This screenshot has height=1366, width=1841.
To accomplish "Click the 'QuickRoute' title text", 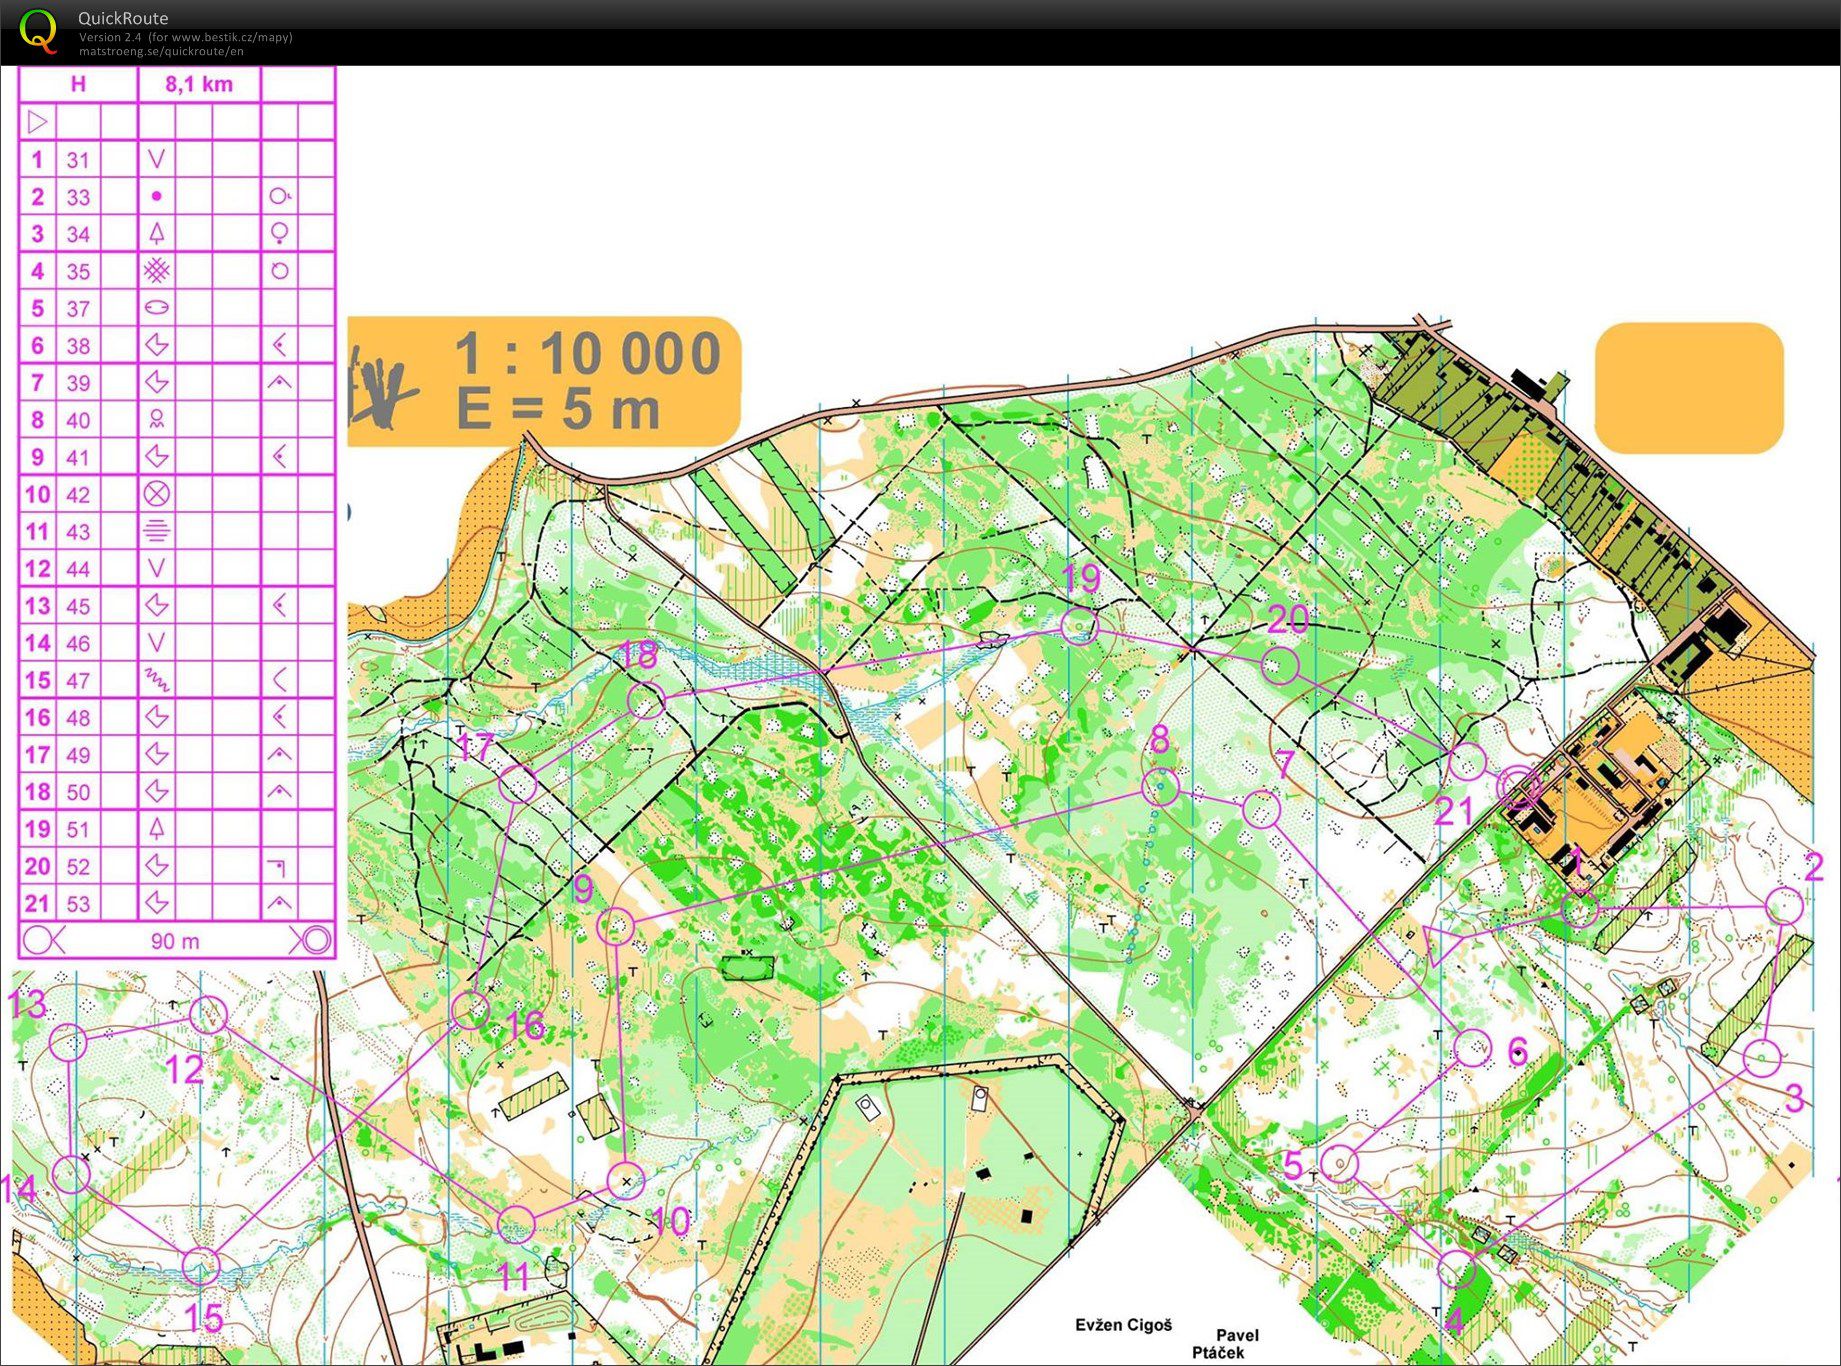I will click(x=123, y=18).
